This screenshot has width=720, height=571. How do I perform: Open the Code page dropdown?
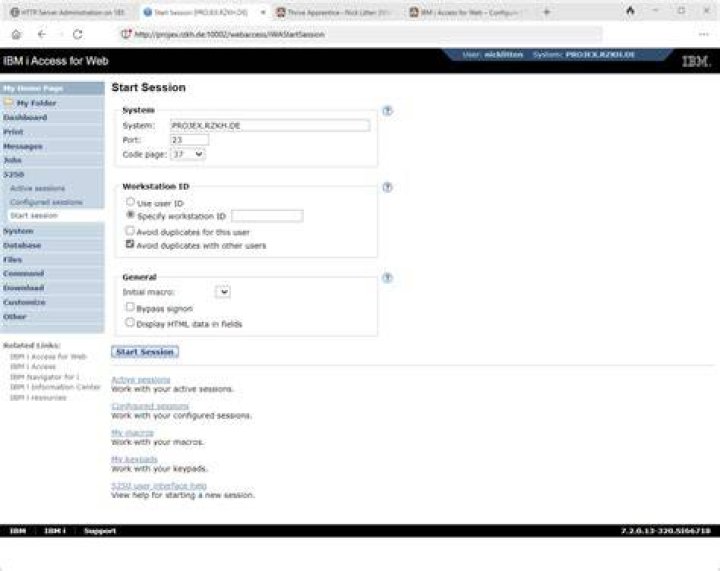pyautogui.click(x=188, y=154)
